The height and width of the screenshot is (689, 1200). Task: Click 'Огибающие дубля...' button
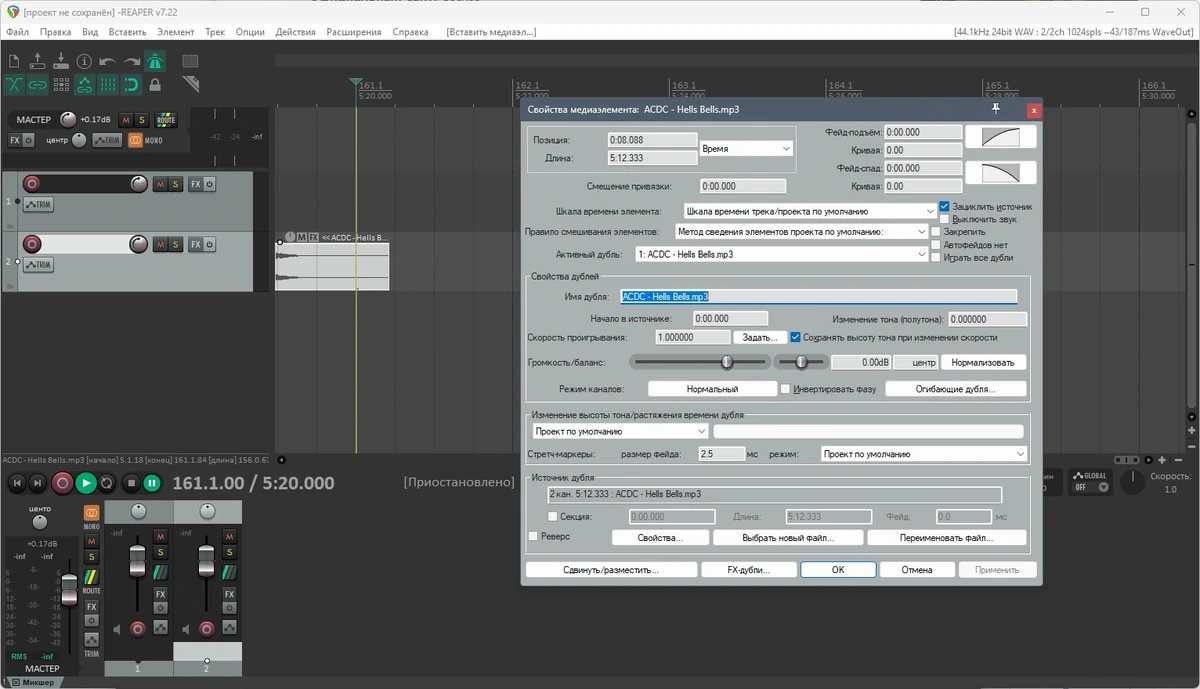tap(956, 389)
